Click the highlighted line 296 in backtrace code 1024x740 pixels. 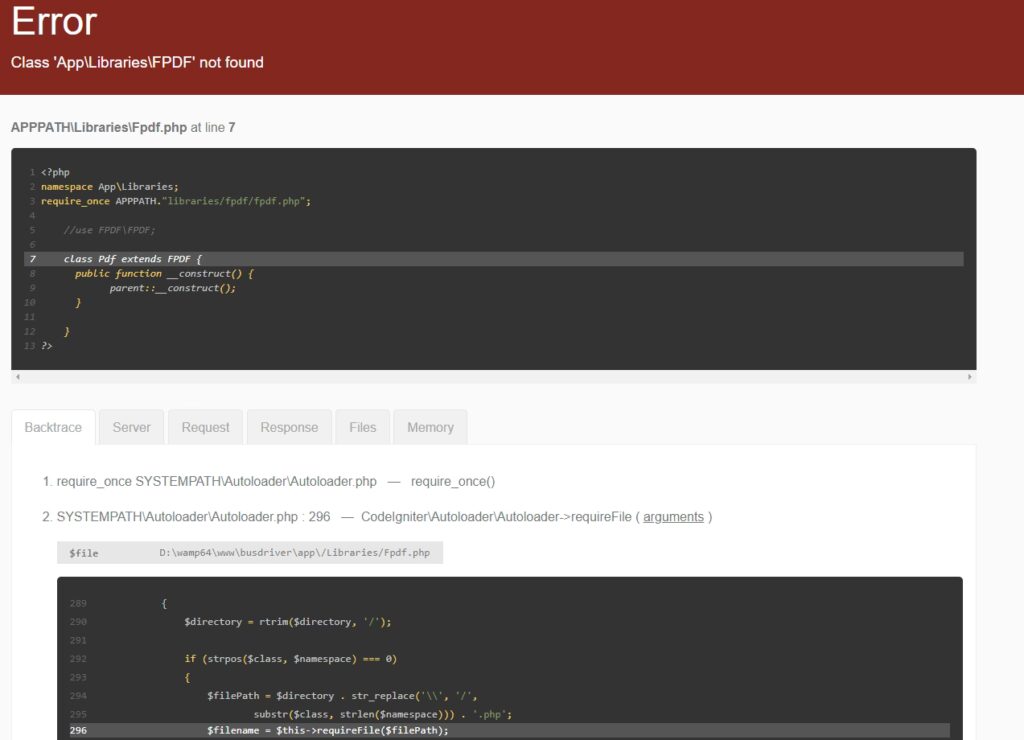328,730
